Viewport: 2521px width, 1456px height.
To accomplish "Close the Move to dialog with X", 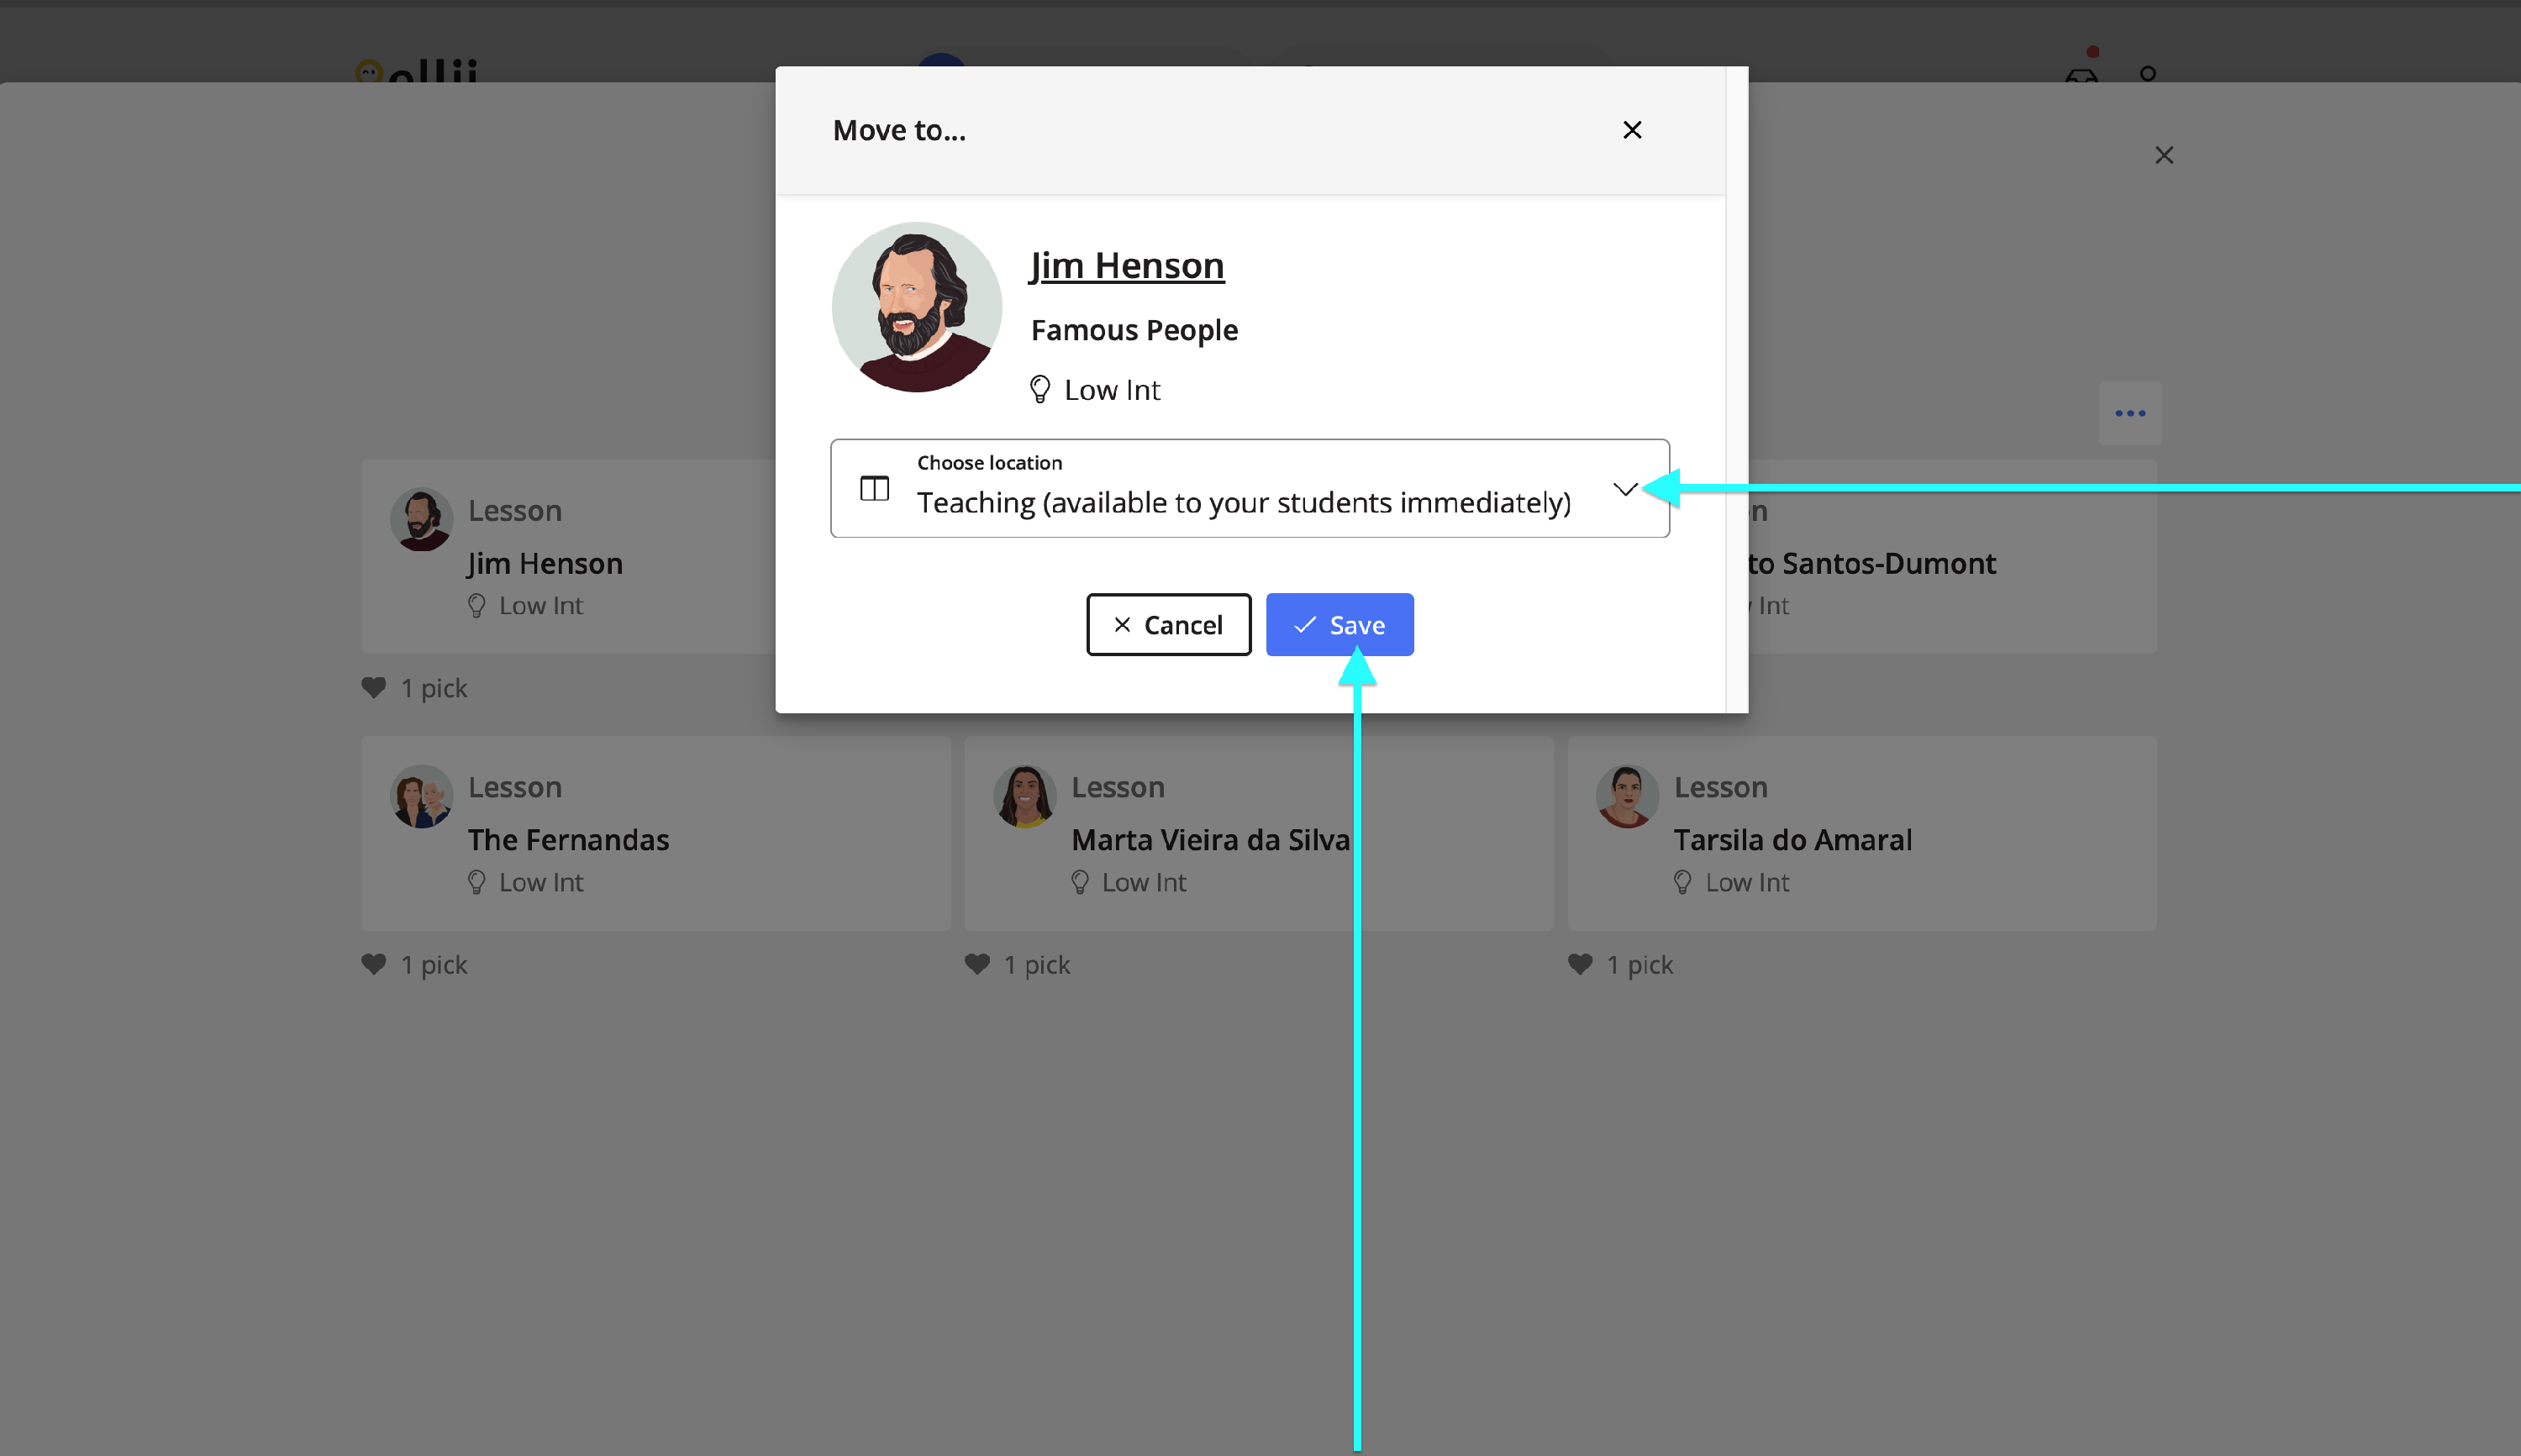I will pos(1631,130).
